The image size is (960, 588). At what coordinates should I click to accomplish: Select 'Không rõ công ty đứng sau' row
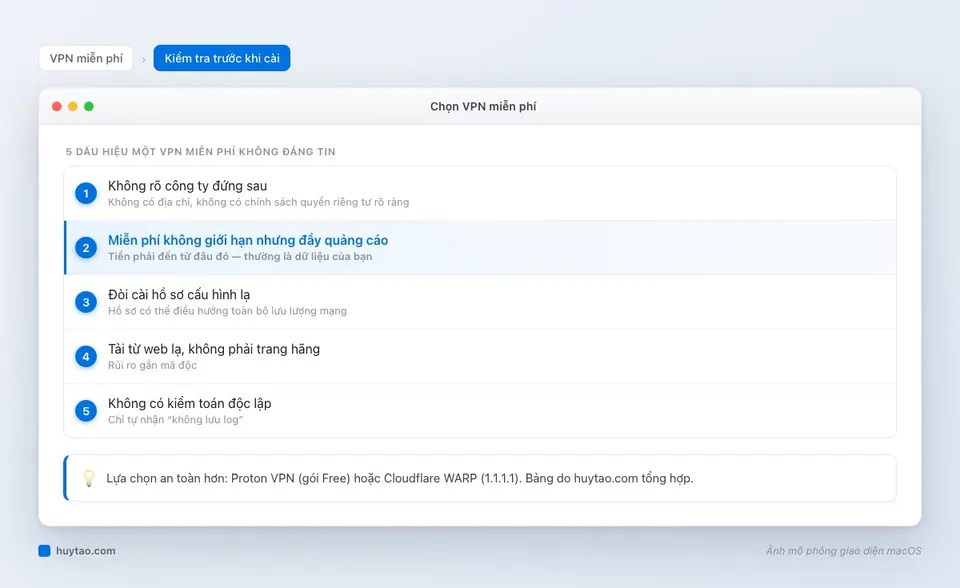(480, 194)
